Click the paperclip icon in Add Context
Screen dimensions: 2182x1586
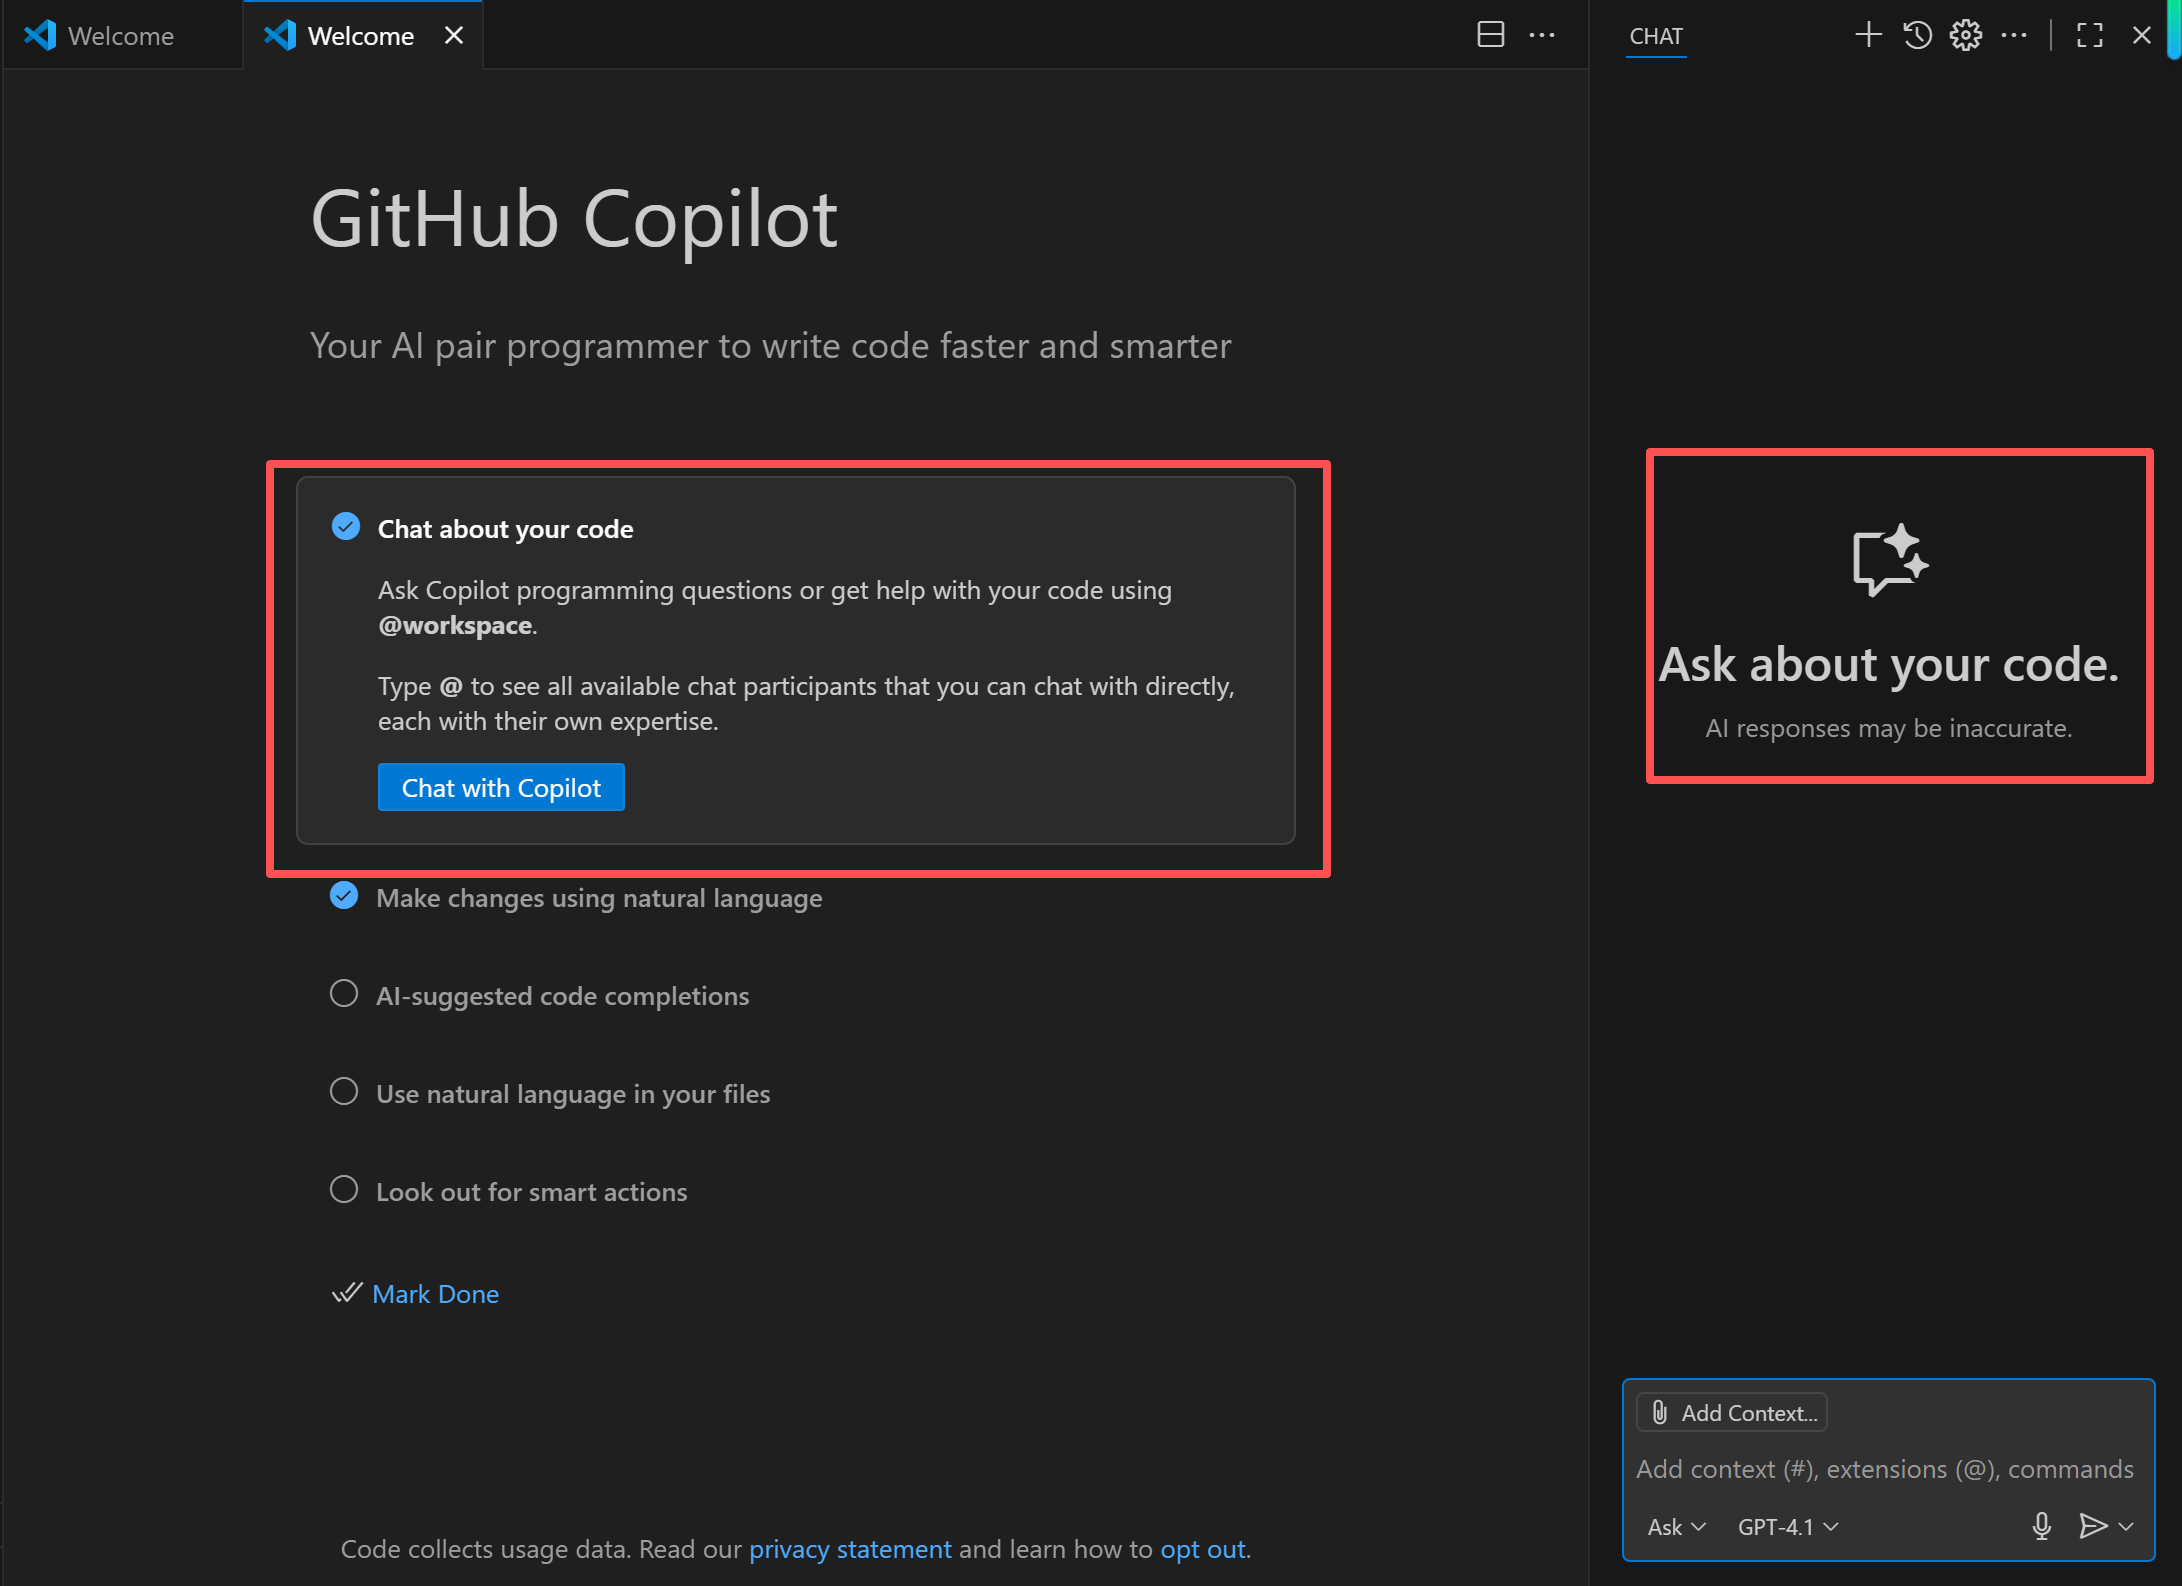1660,1412
